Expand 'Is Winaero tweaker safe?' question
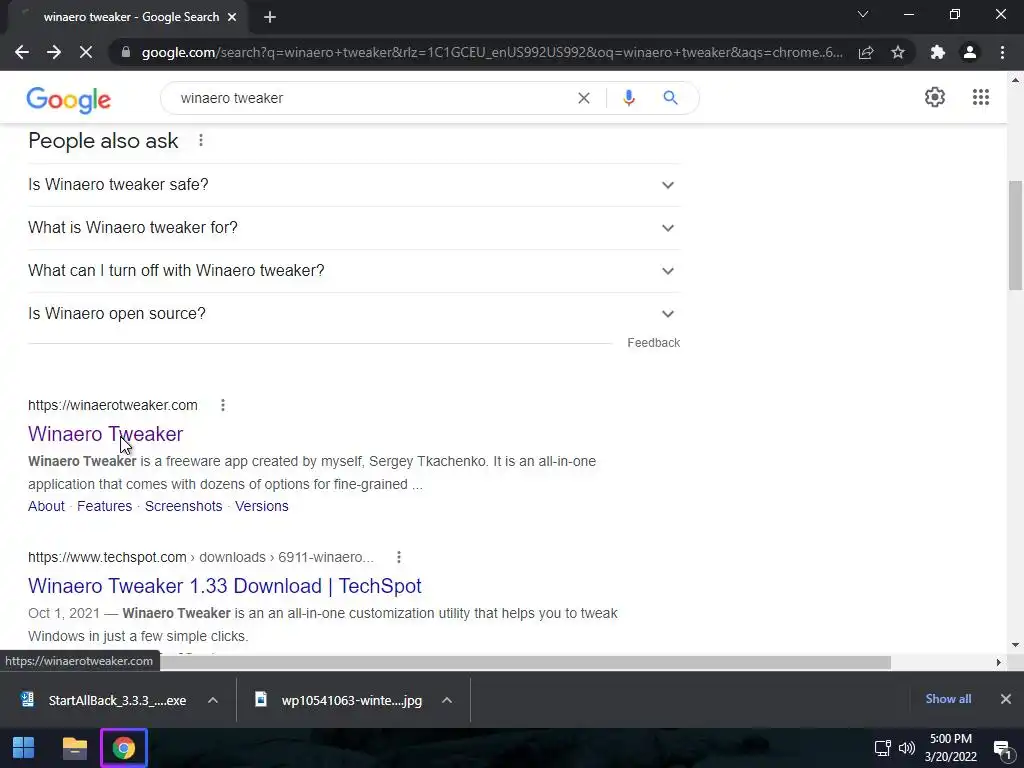Viewport: 1024px width, 768px height. (x=354, y=185)
